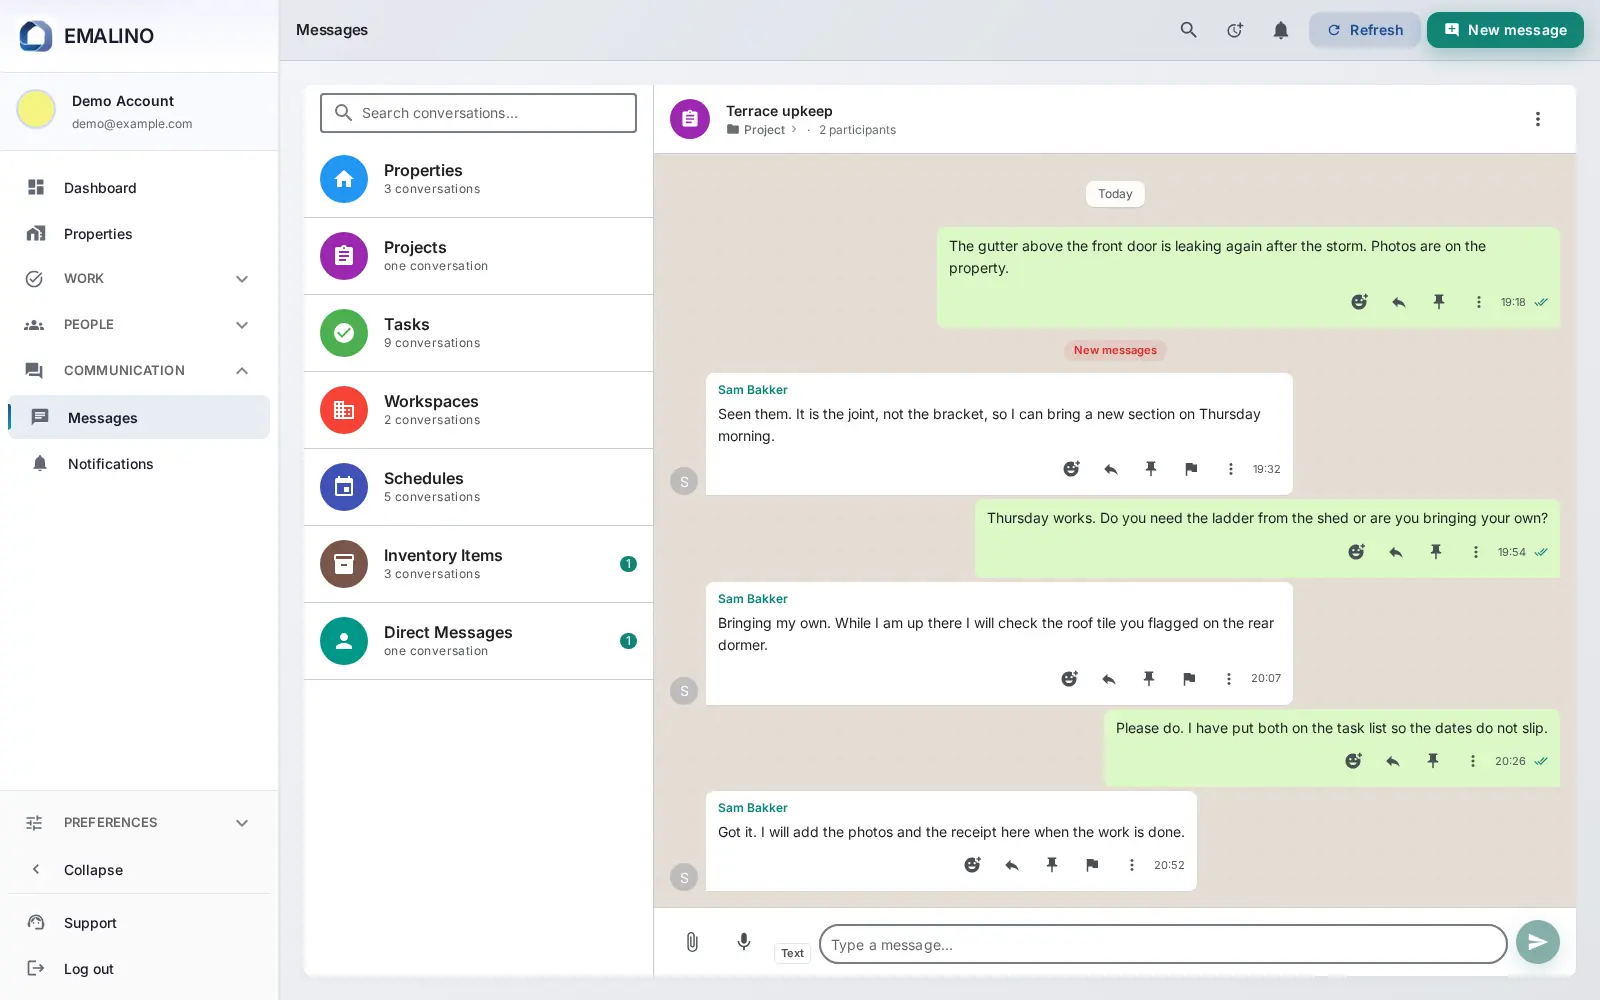This screenshot has width=1600, height=1000.
Task: Attach a file with the paperclip icon
Action: [692, 942]
